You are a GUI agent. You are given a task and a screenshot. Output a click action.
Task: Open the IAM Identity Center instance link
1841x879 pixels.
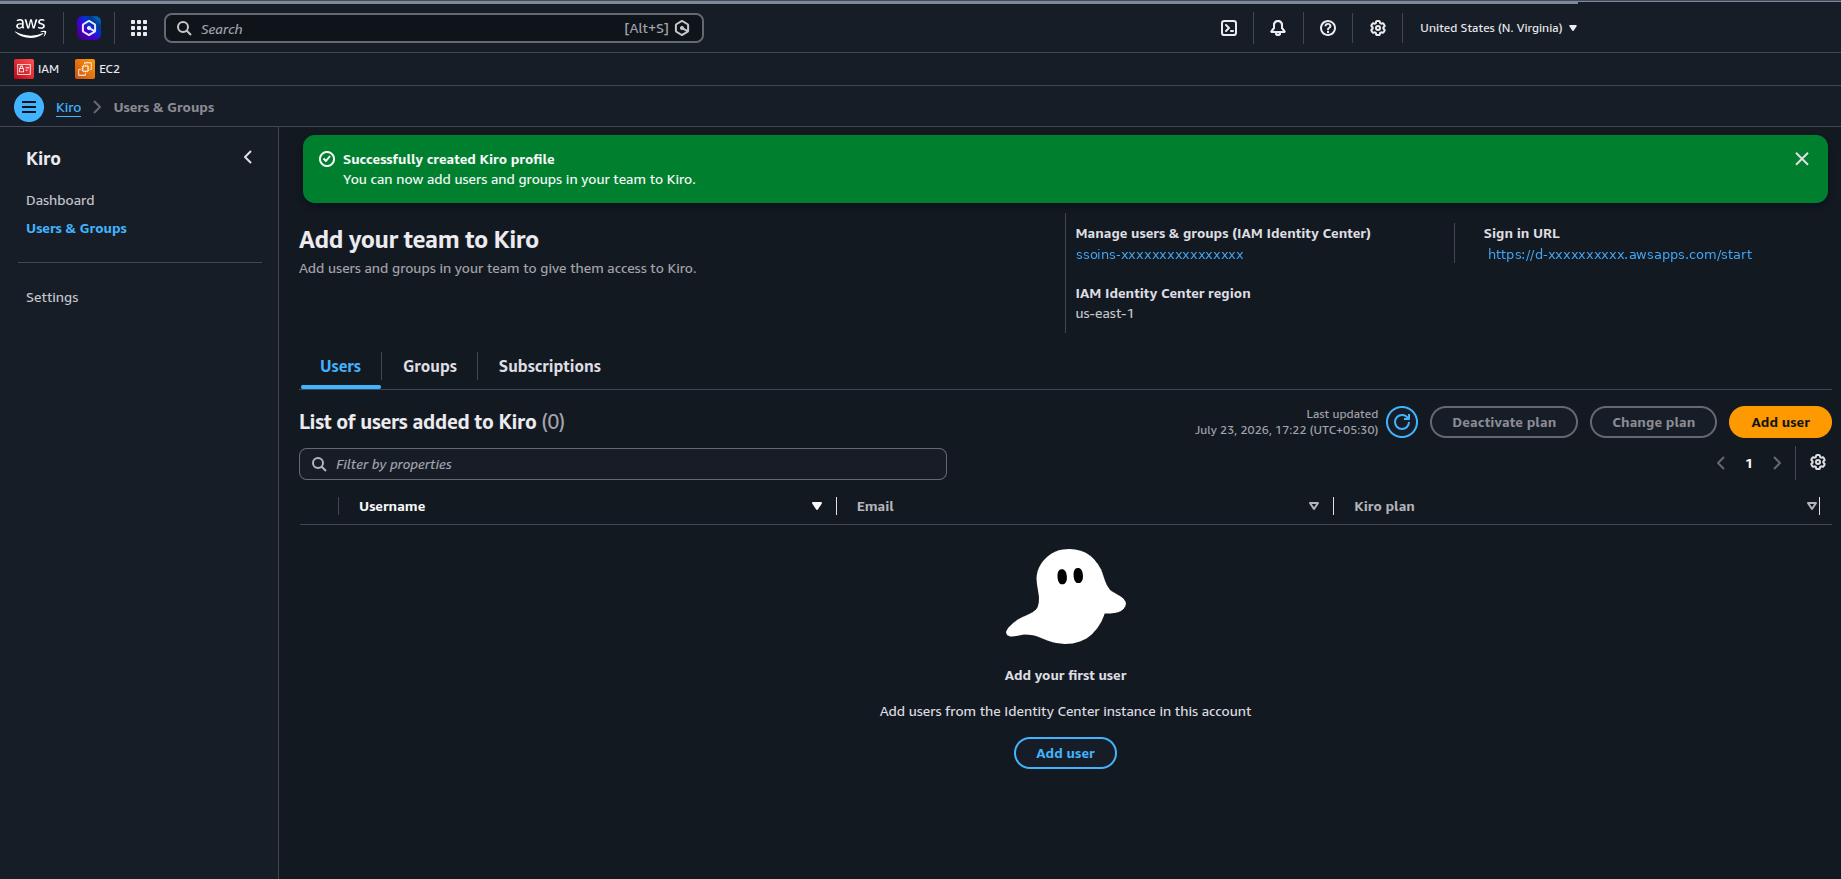pos(1159,254)
